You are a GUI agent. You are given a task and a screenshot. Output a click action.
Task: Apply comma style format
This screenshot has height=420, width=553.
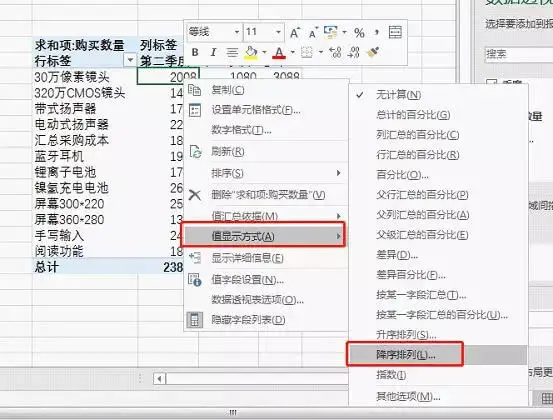point(377,33)
